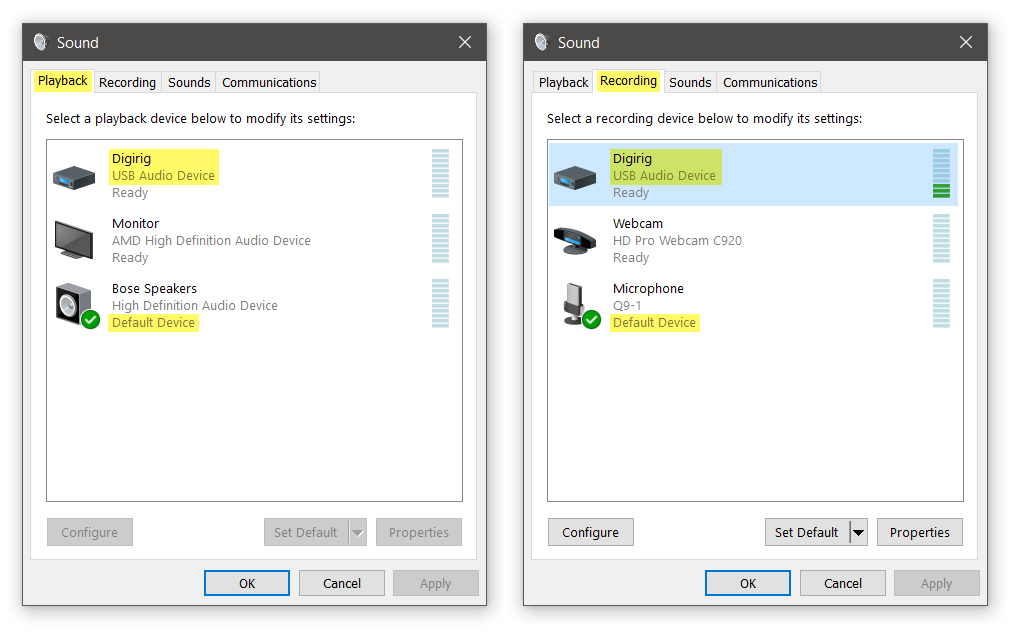Click "Default Device" label under Bose Speakers
The image size is (1013, 633).
click(x=153, y=322)
